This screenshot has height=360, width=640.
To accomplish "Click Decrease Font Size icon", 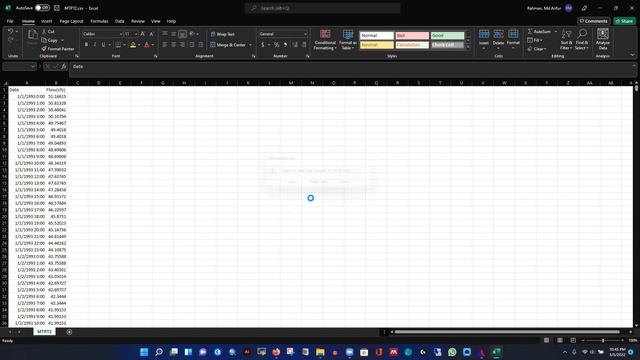I will pyautogui.click(x=151, y=34).
